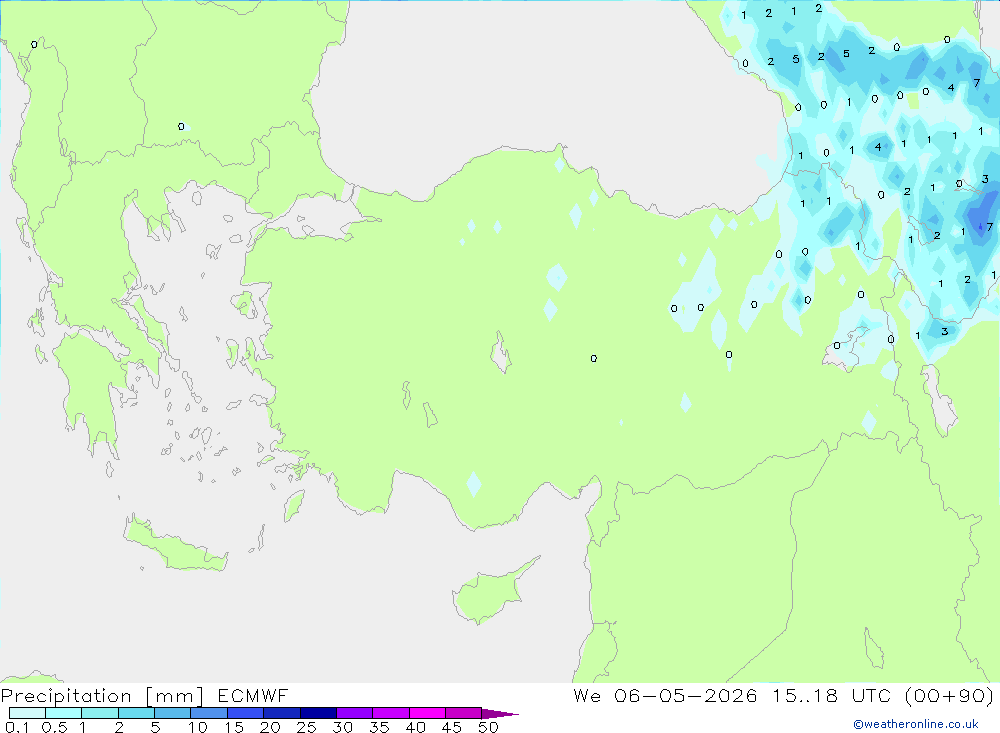Screen dimensions: 1000x733
Task: Click the 15–20 mm legend swatch
Action: coord(246,713)
